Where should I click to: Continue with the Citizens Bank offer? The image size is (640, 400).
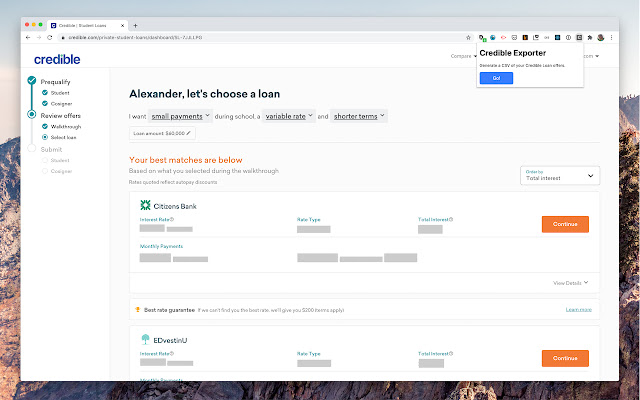(565, 224)
